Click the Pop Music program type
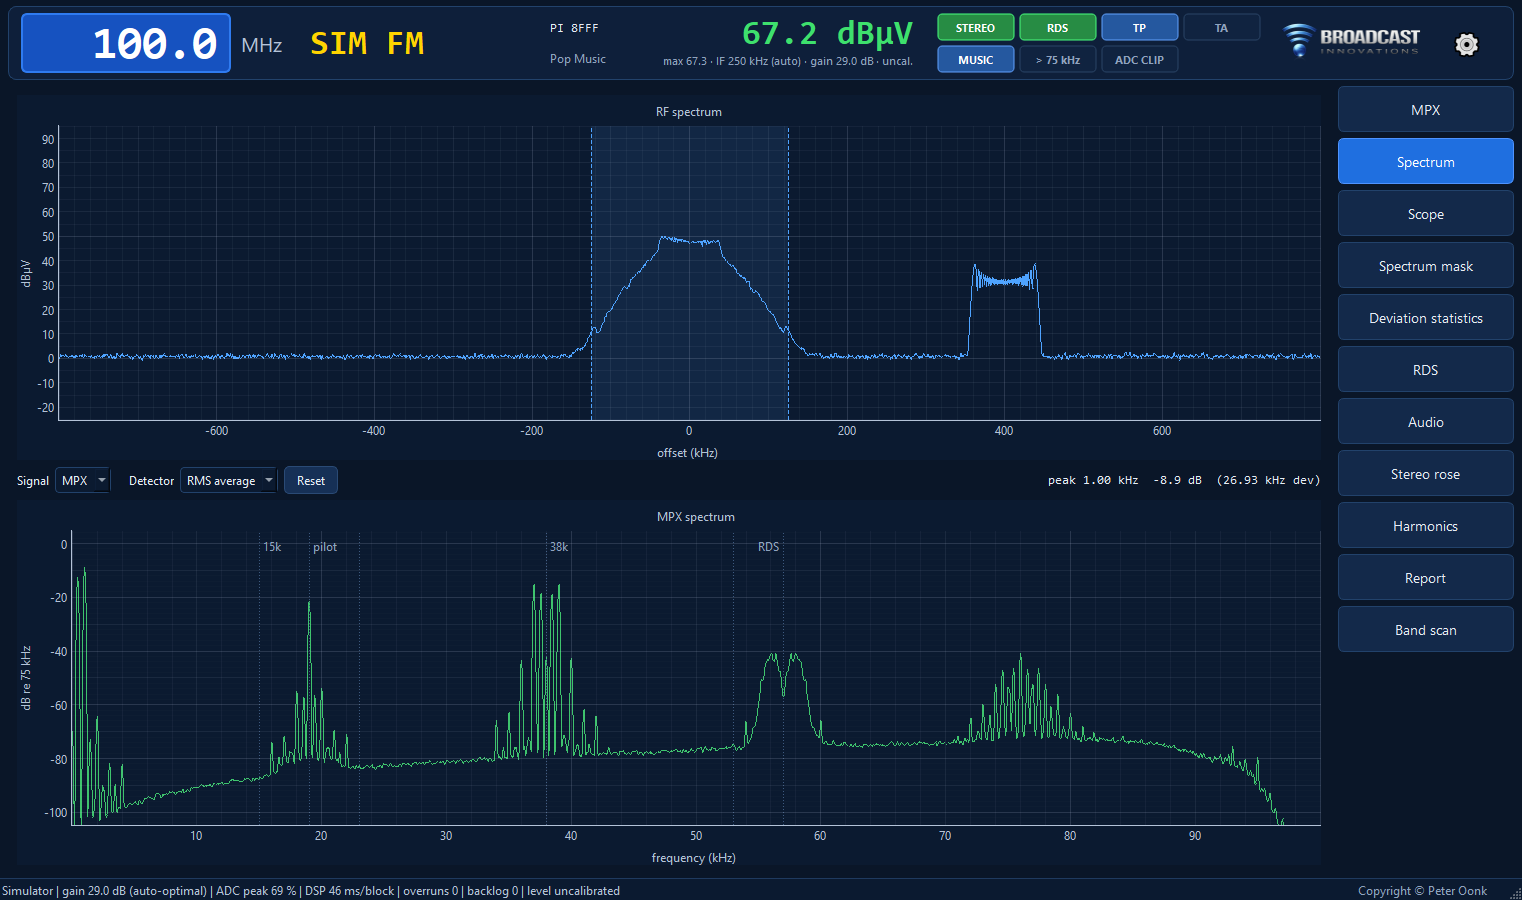The height and width of the screenshot is (900, 1522). (578, 59)
